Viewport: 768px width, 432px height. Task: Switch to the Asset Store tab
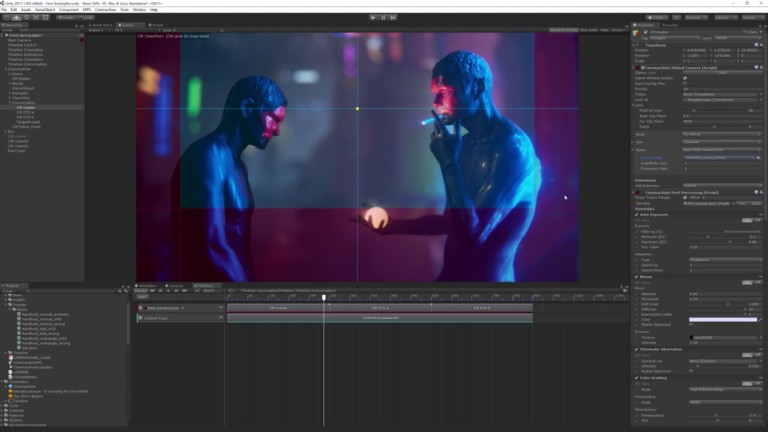click(x=101, y=25)
